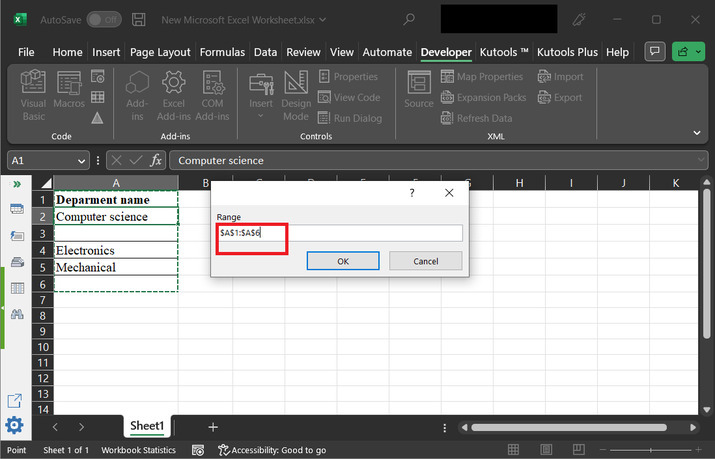Click the XML Import button
Screen dimensions: 715x459
click(560, 77)
